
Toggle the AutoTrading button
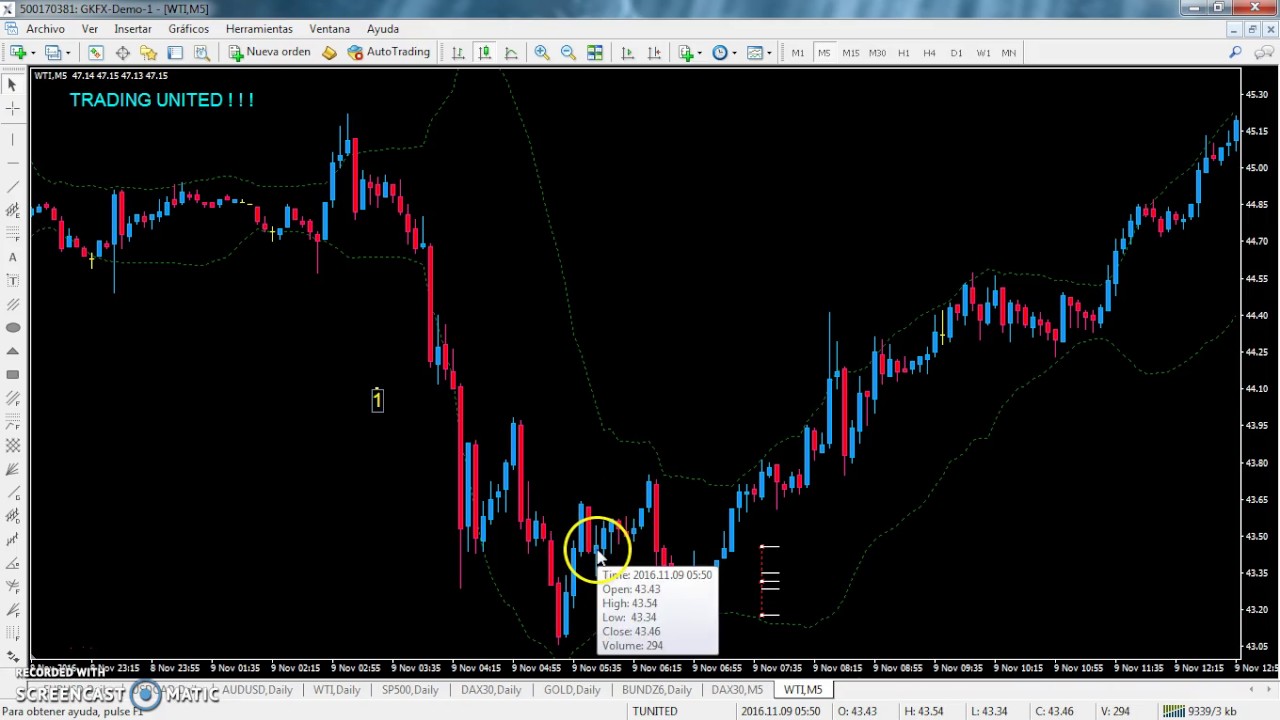(389, 53)
